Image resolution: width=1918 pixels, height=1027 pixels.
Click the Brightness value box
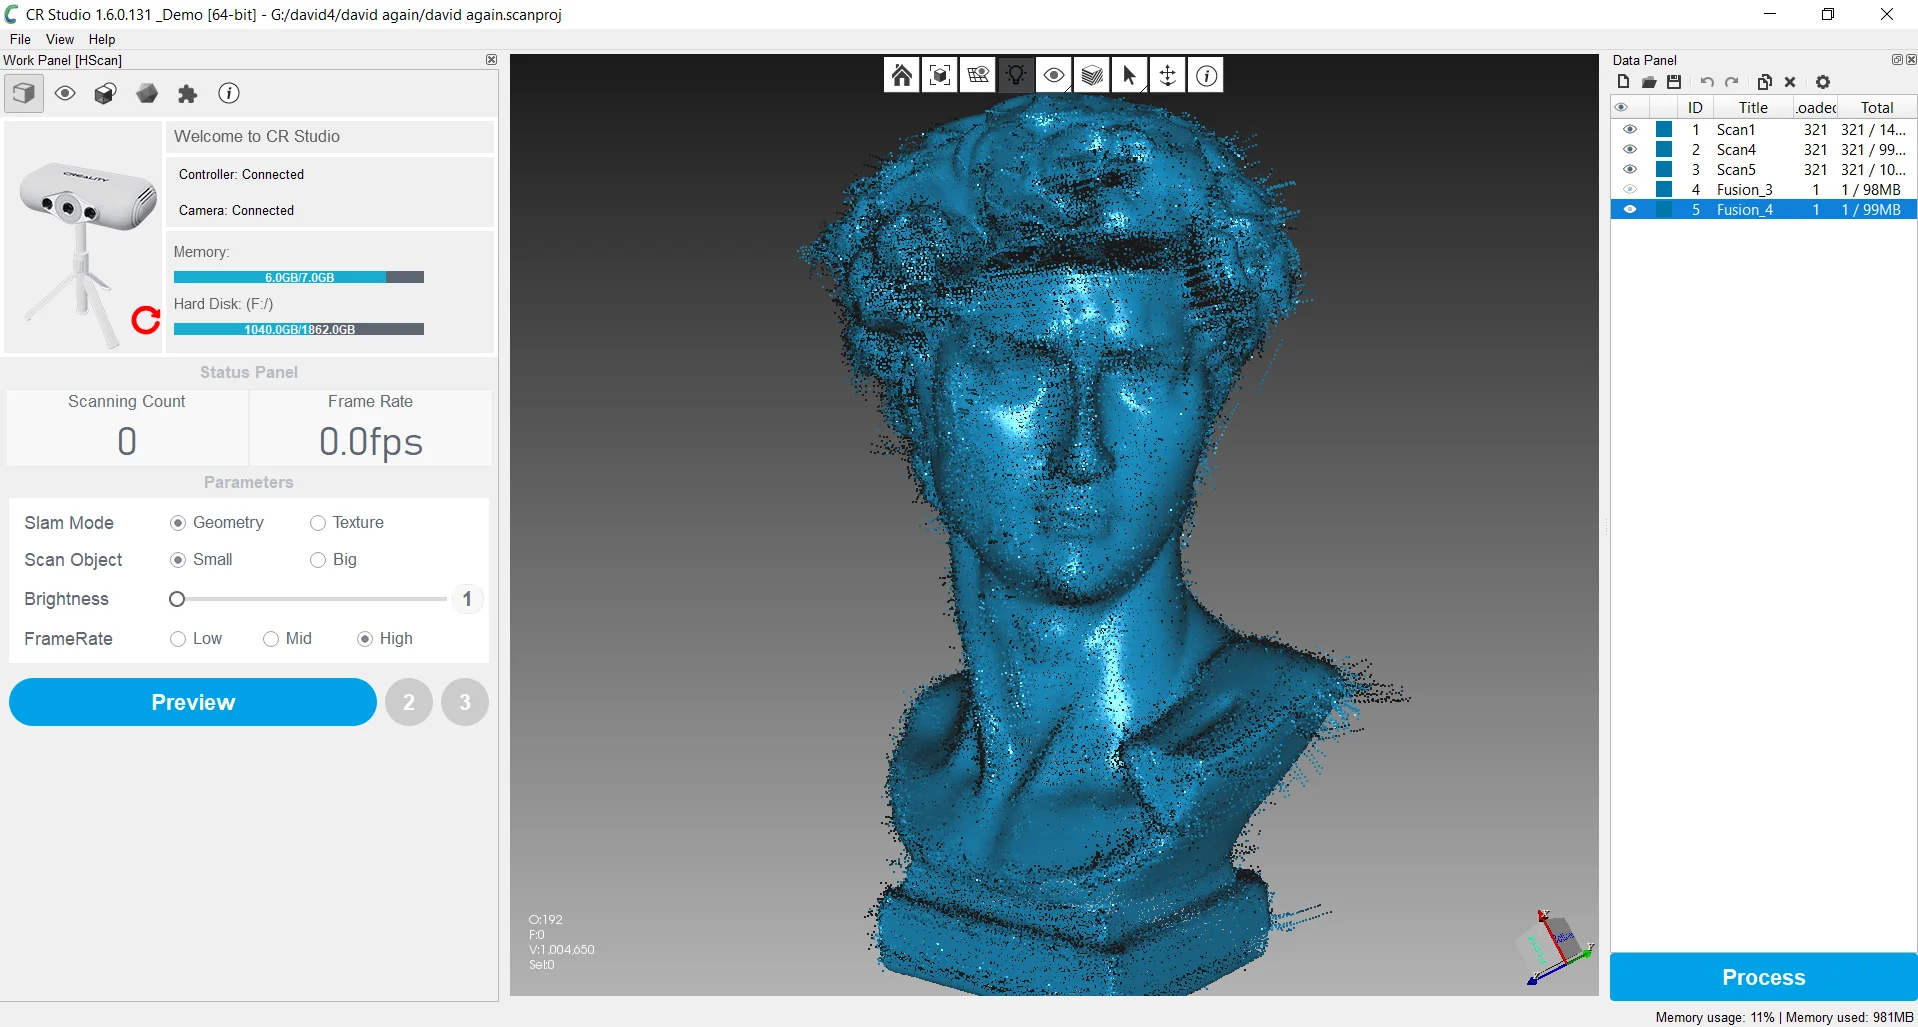(467, 599)
